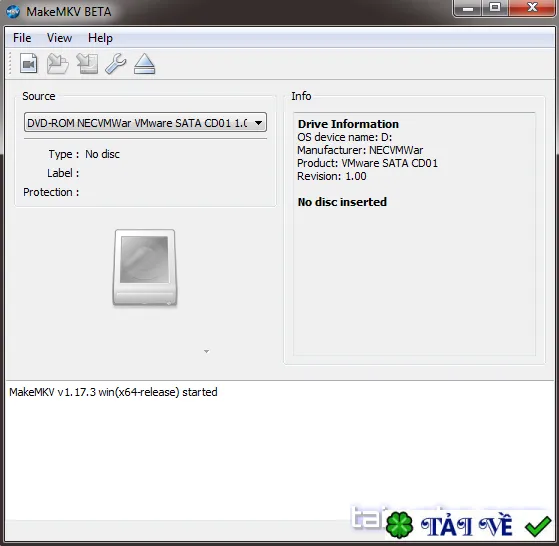The width and height of the screenshot is (559, 546).
Task: Click the Protection field text
Action: [51, 192]
